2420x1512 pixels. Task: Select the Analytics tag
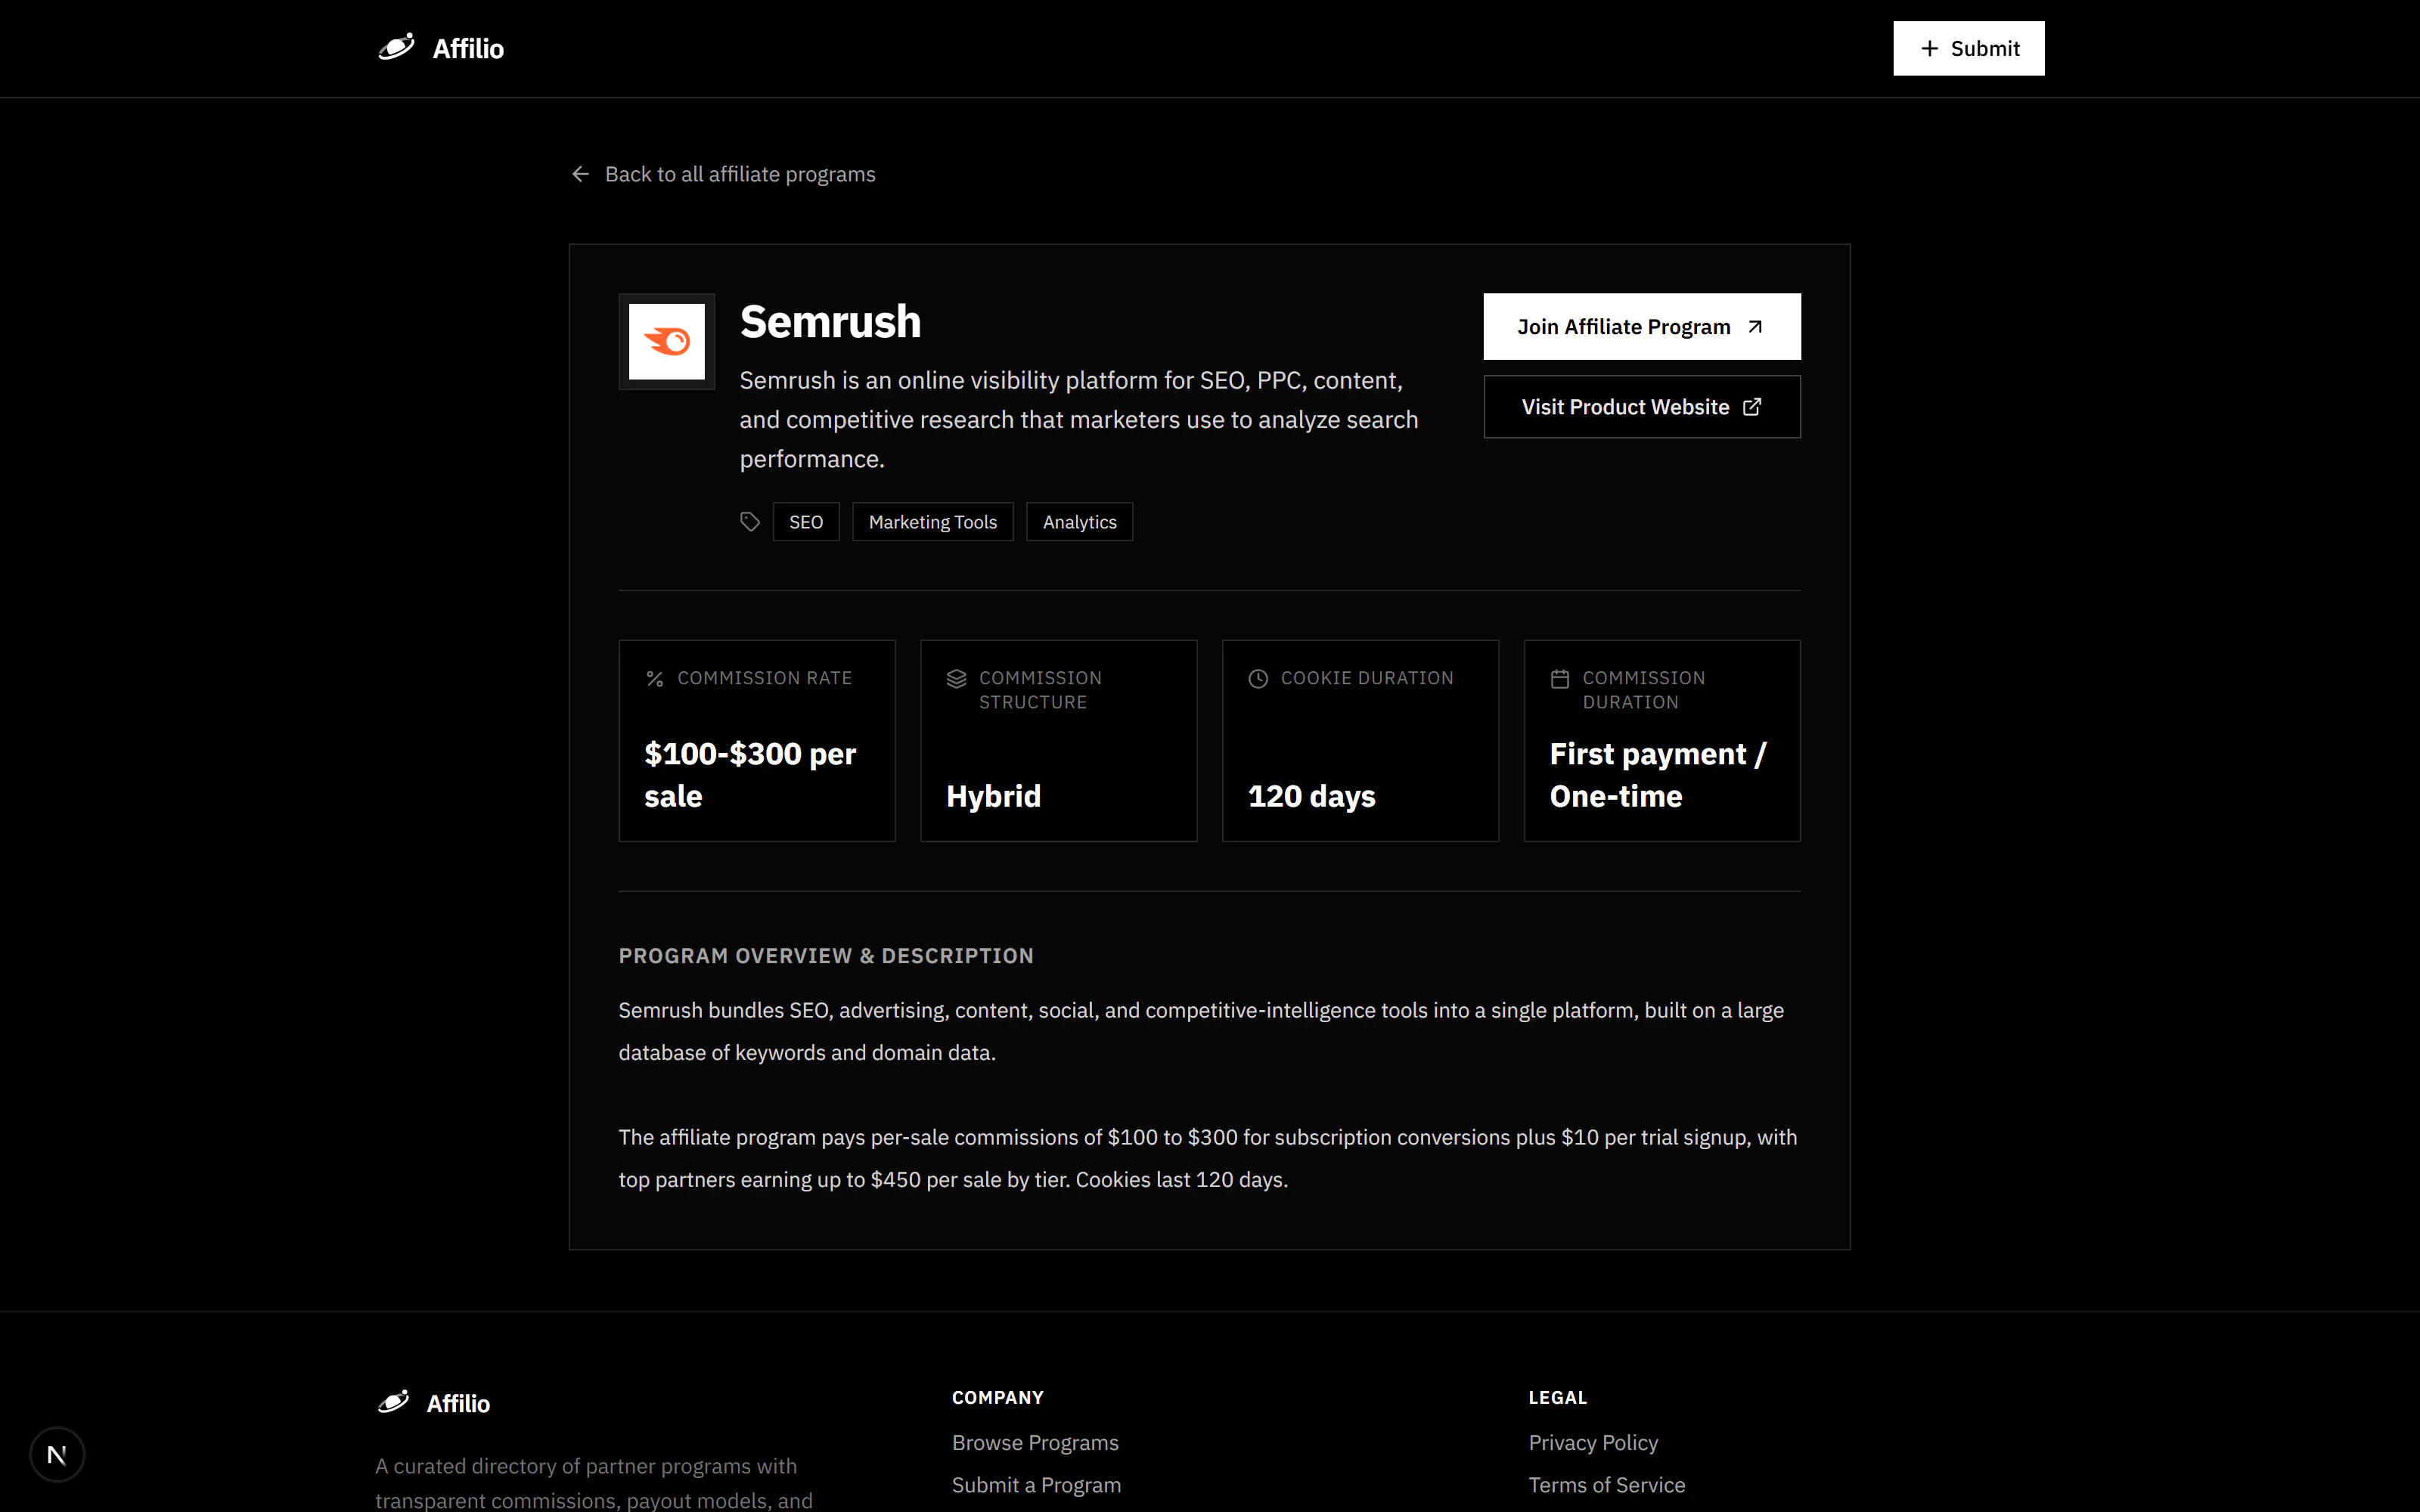(1079, 522)
